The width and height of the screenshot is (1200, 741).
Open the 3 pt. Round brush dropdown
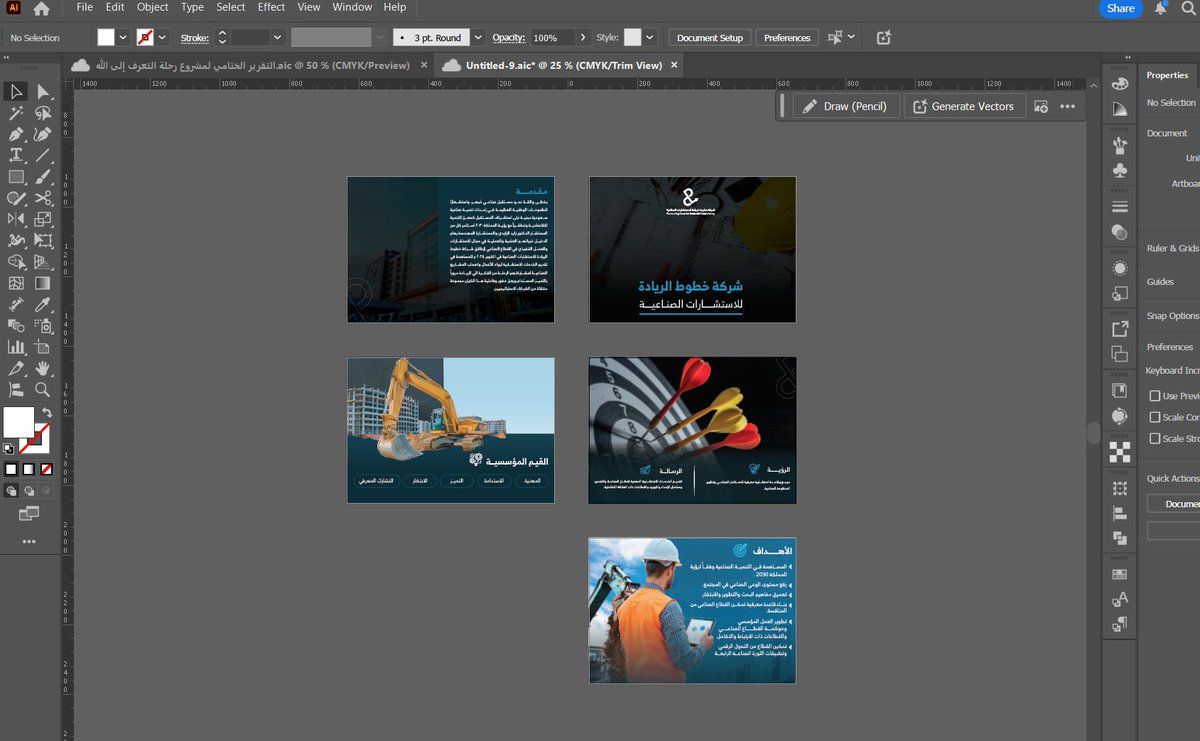tap(477, 37)
